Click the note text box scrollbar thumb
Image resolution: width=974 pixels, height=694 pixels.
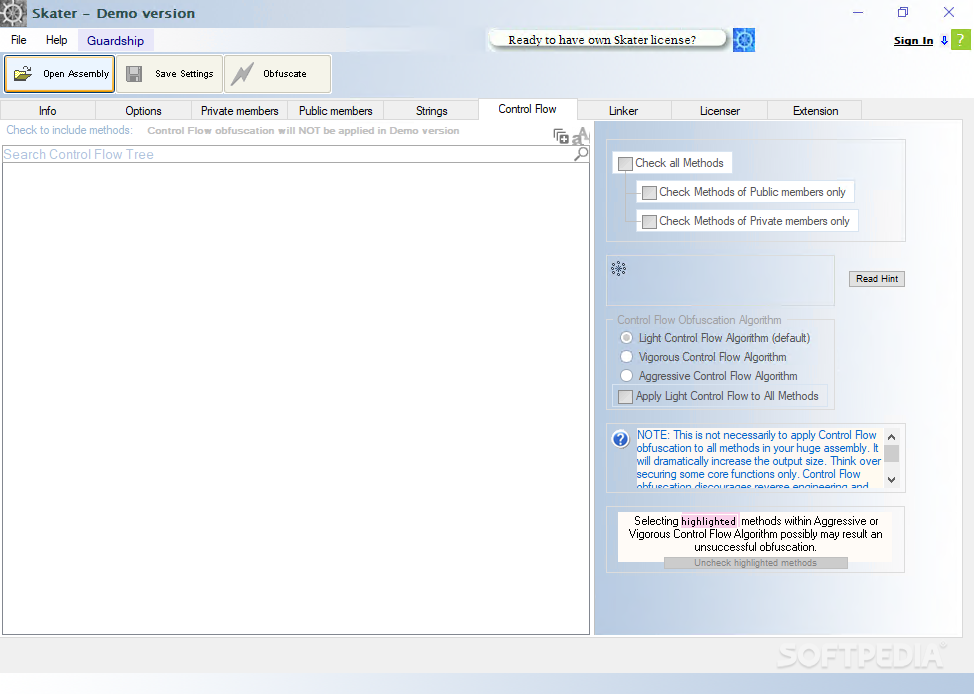891,454
